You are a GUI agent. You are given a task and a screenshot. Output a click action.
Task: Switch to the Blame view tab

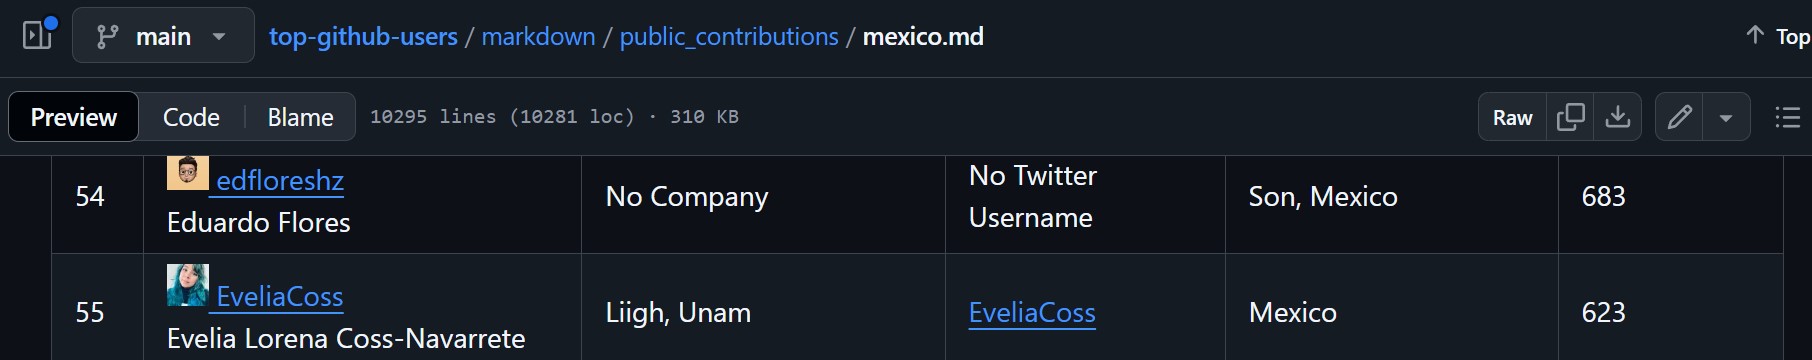300,117
